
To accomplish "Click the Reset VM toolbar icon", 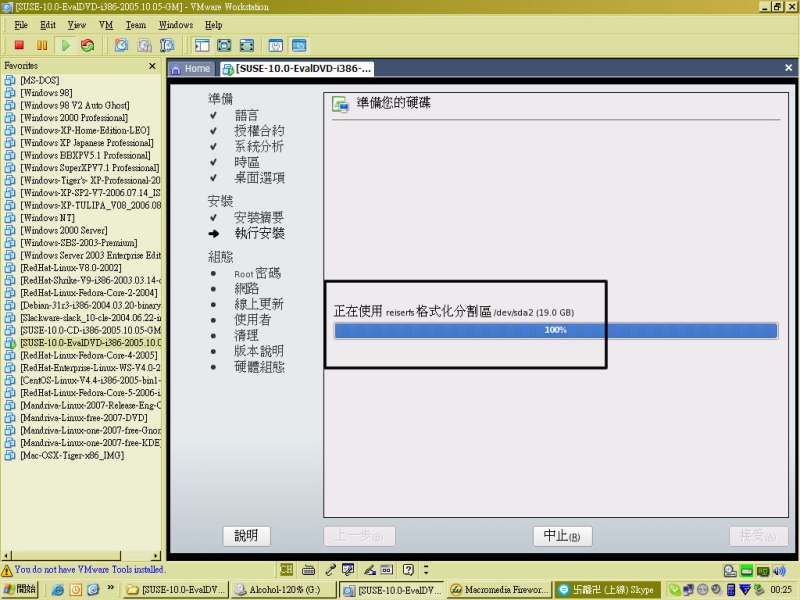I will coord(87,45).
